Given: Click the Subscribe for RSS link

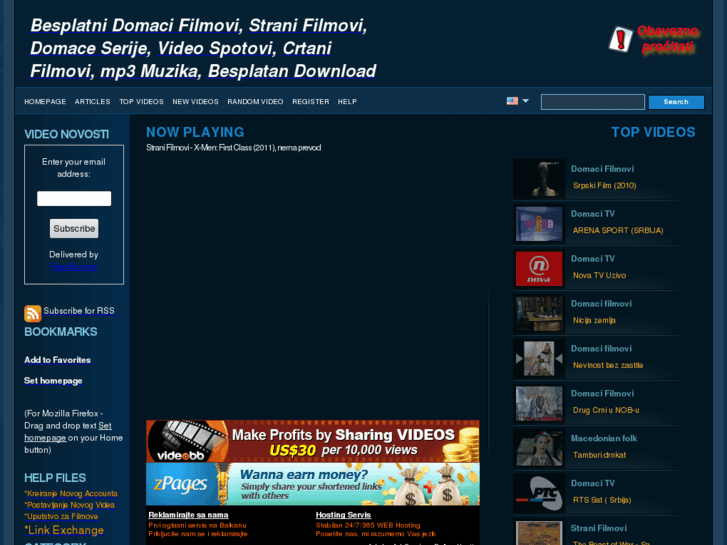Looking at the screenshot, I should (x=79, y=311).
